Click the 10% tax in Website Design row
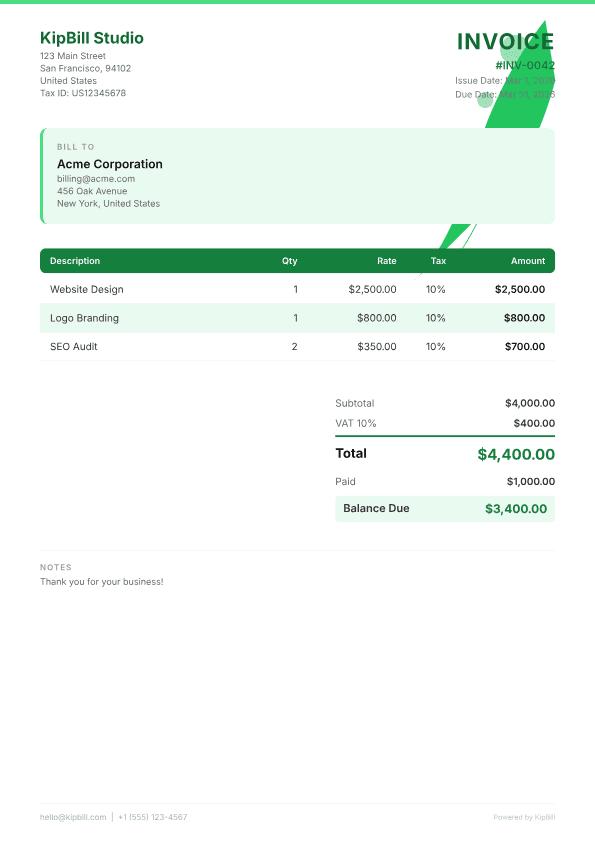The image size is (595, 841). 436,289
